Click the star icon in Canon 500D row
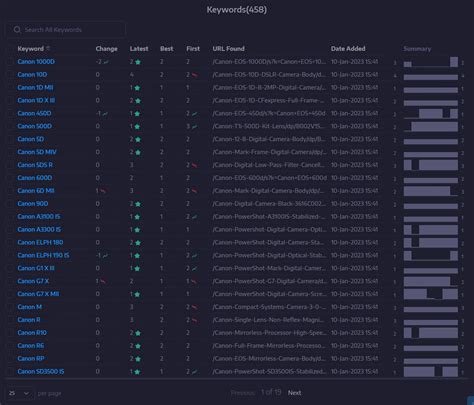Viewport: 474px width, 405px height. pyautogui.click(x=137, y=127)
